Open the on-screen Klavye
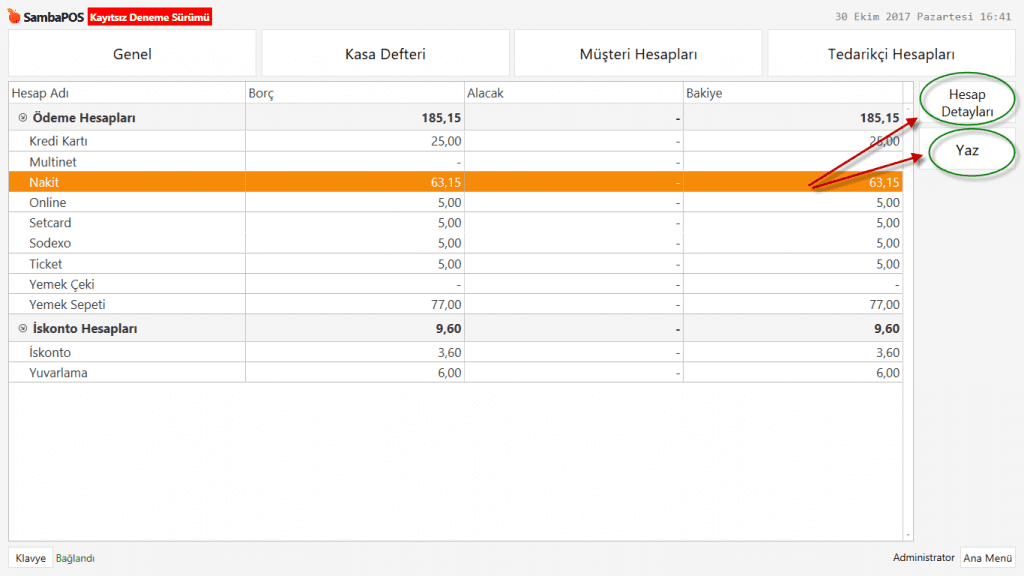 click(x=30, y=558)
